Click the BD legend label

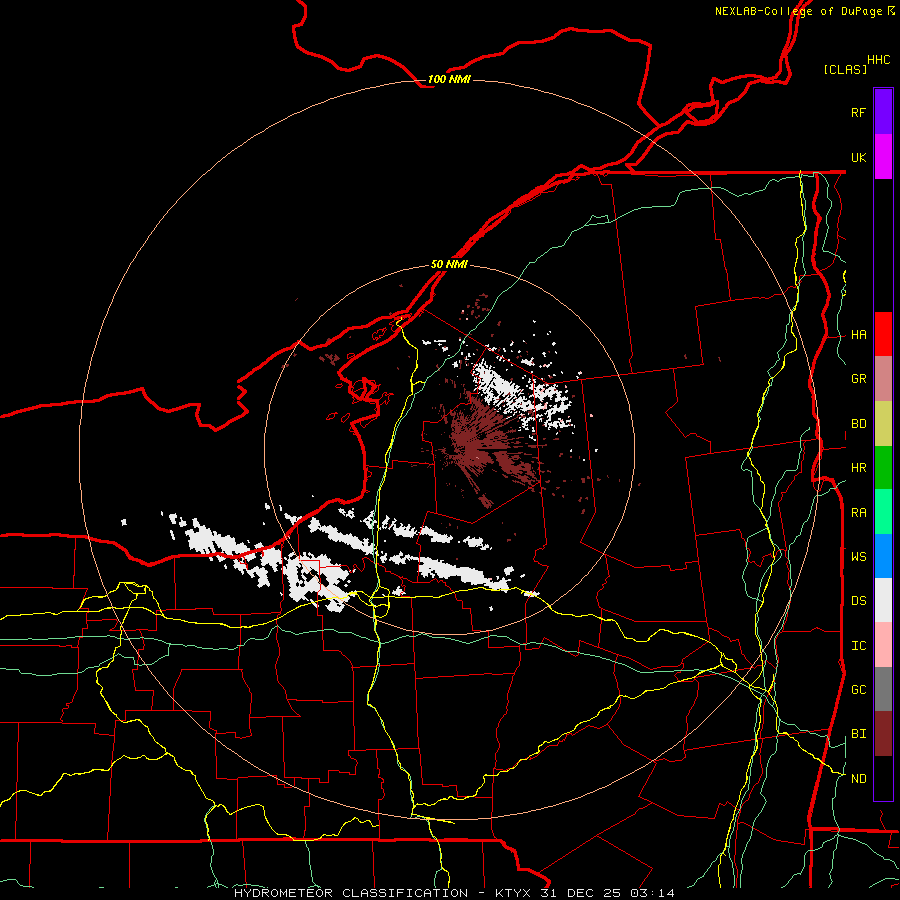[859, 424]
